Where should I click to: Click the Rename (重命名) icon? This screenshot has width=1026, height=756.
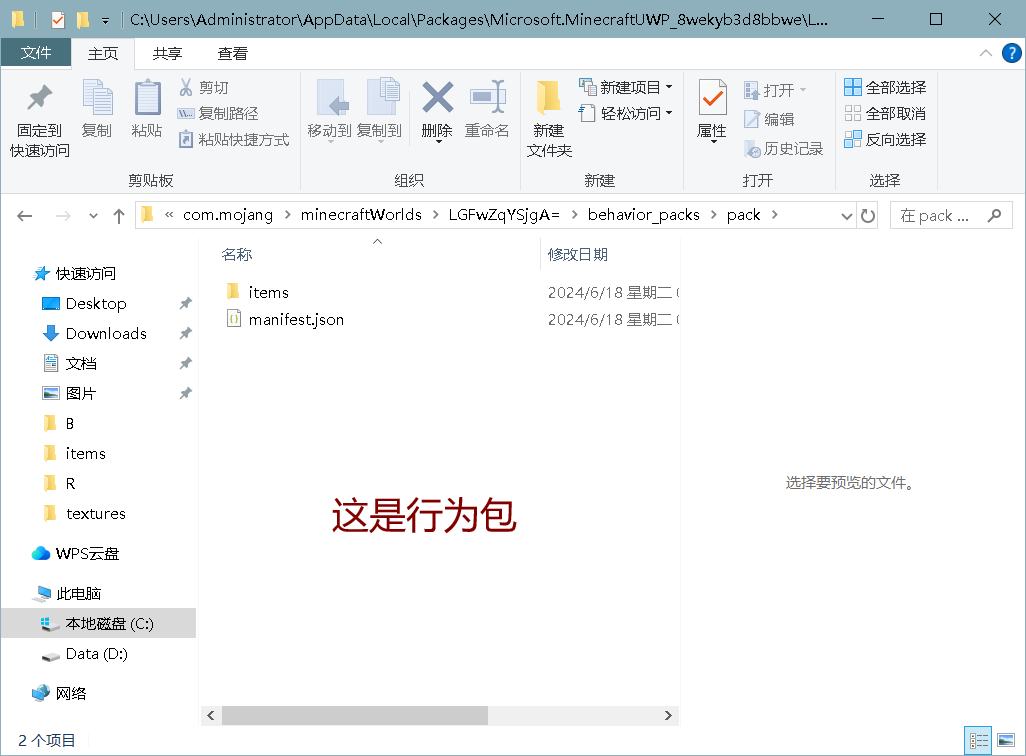coord(487,98)
